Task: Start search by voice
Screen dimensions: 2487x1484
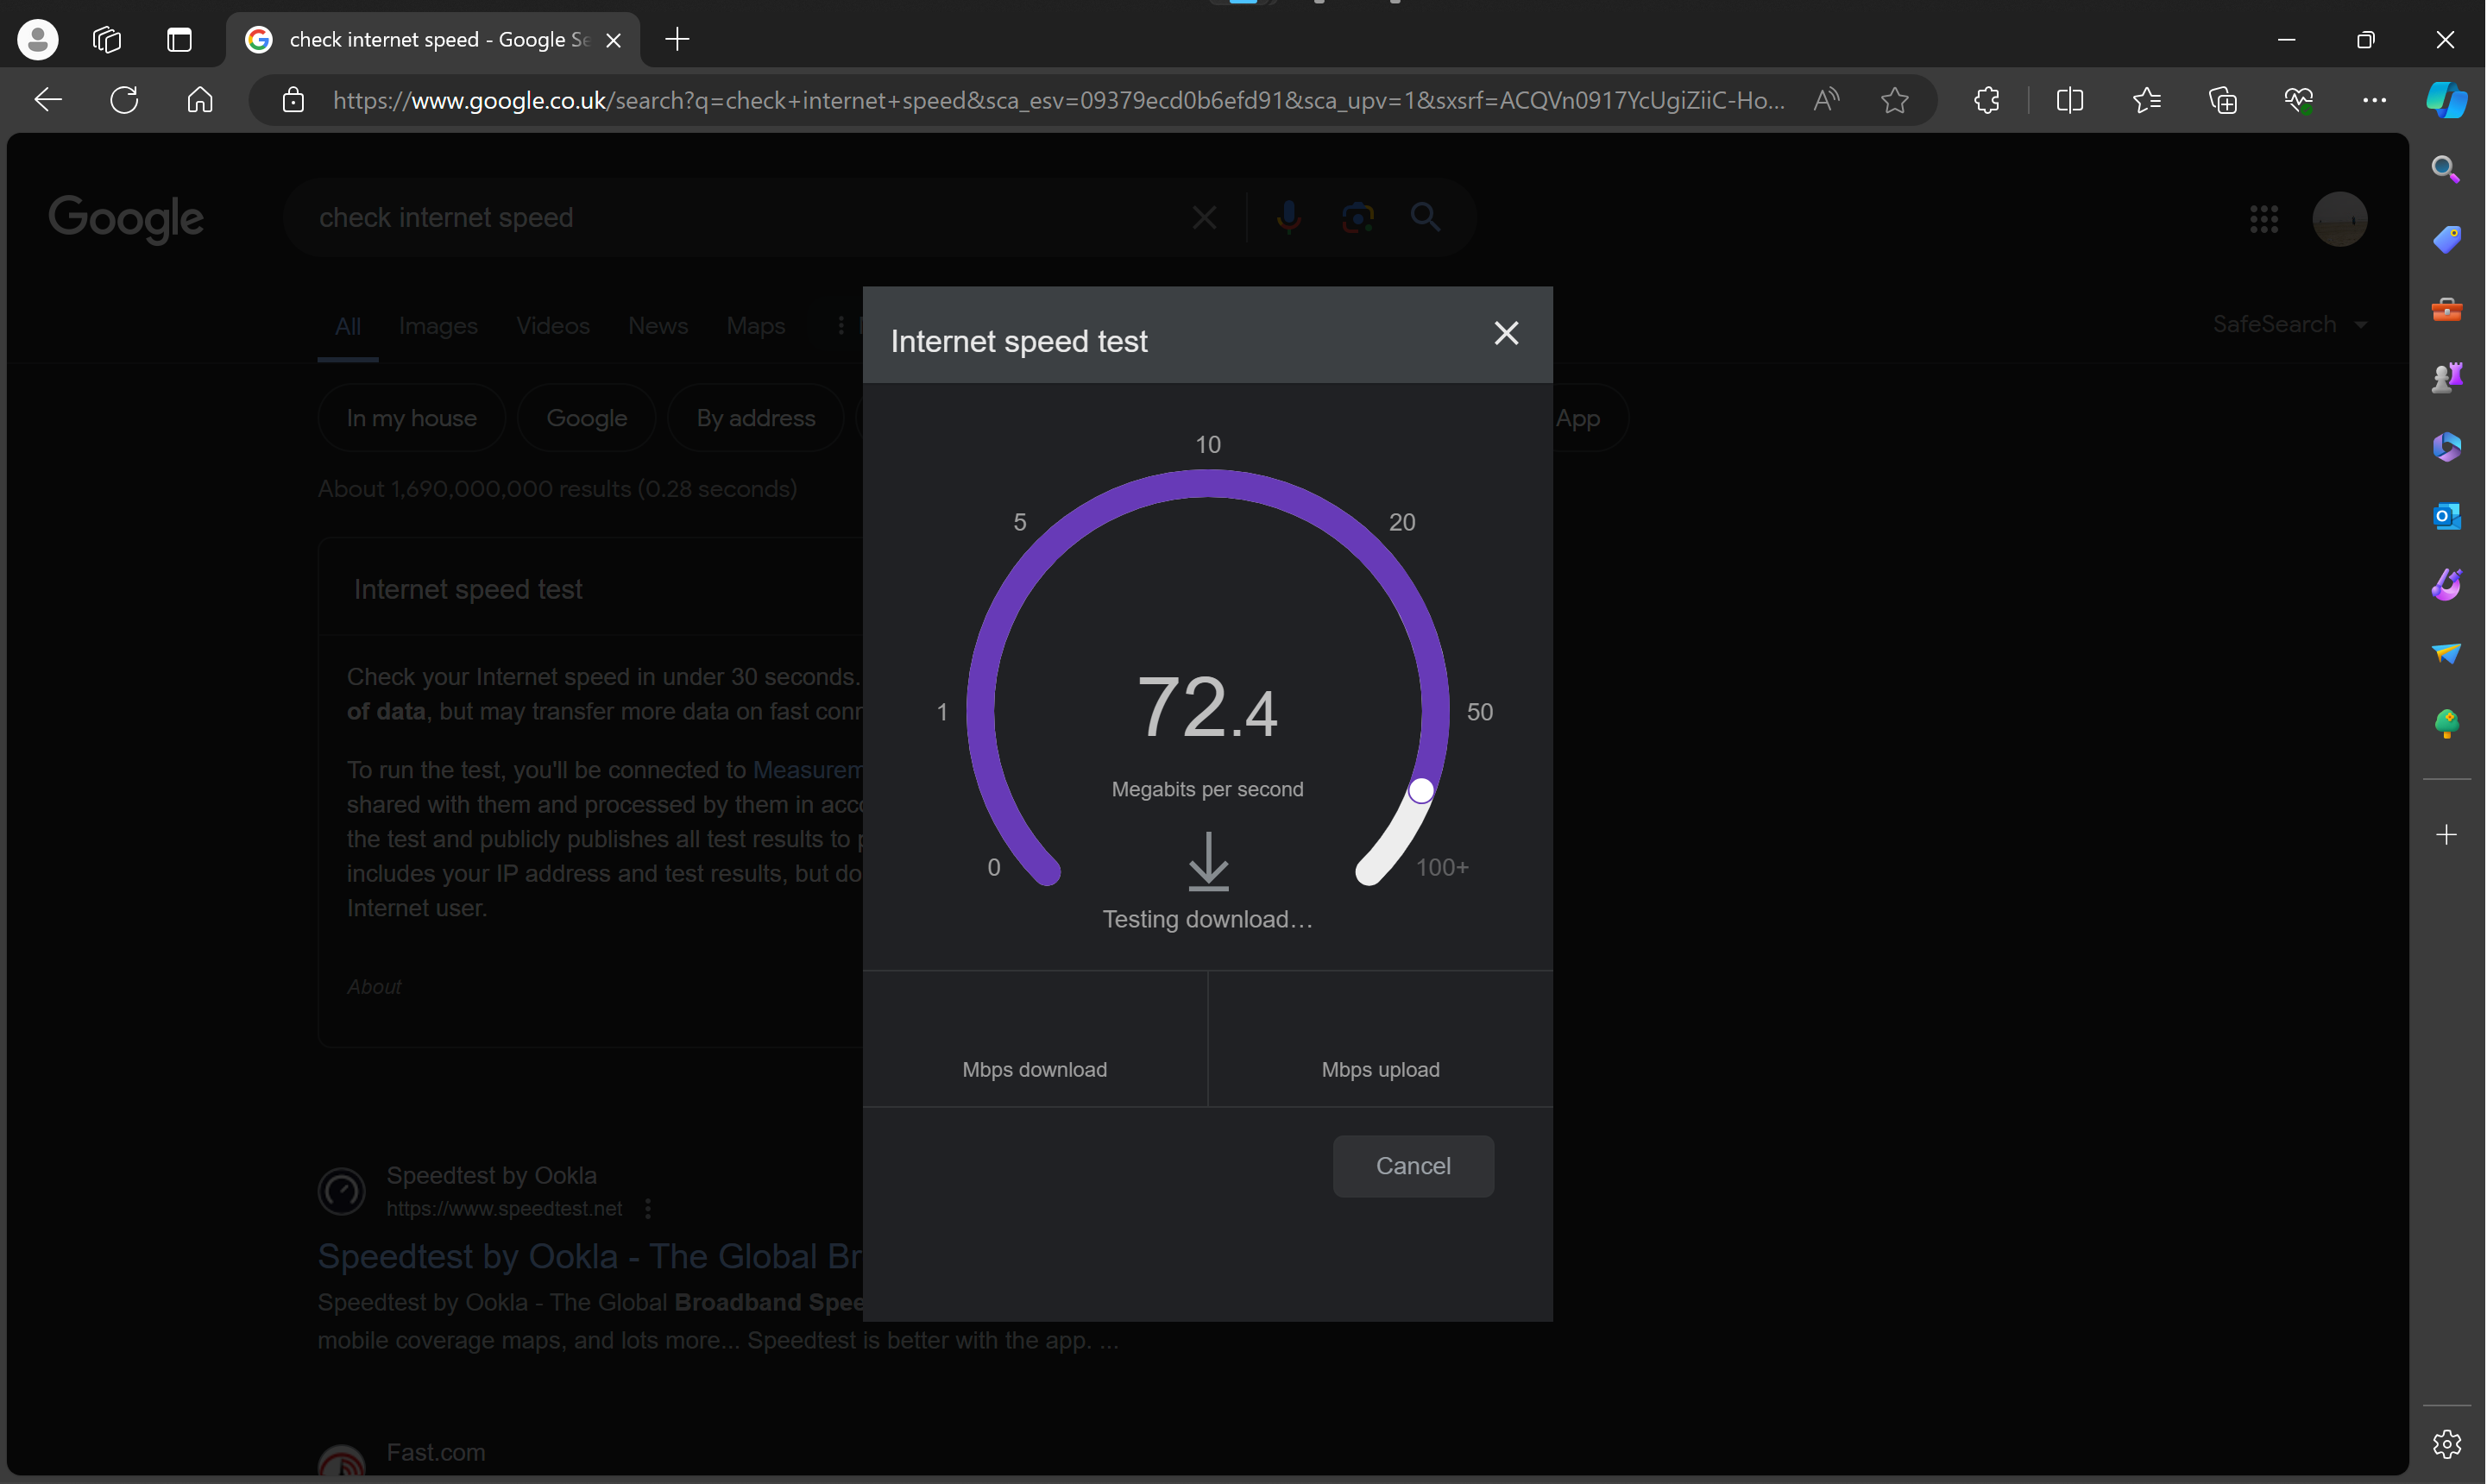Action: 1289,218
